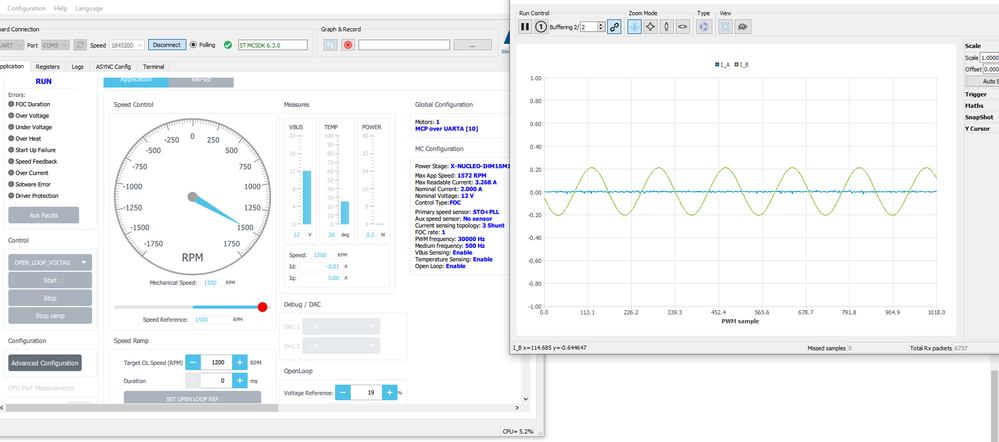Image resolution: width=999 pixels, height=442 pixels.
Task: Click the record file path field
Action: pyautogui.click(x=404, y=45)
